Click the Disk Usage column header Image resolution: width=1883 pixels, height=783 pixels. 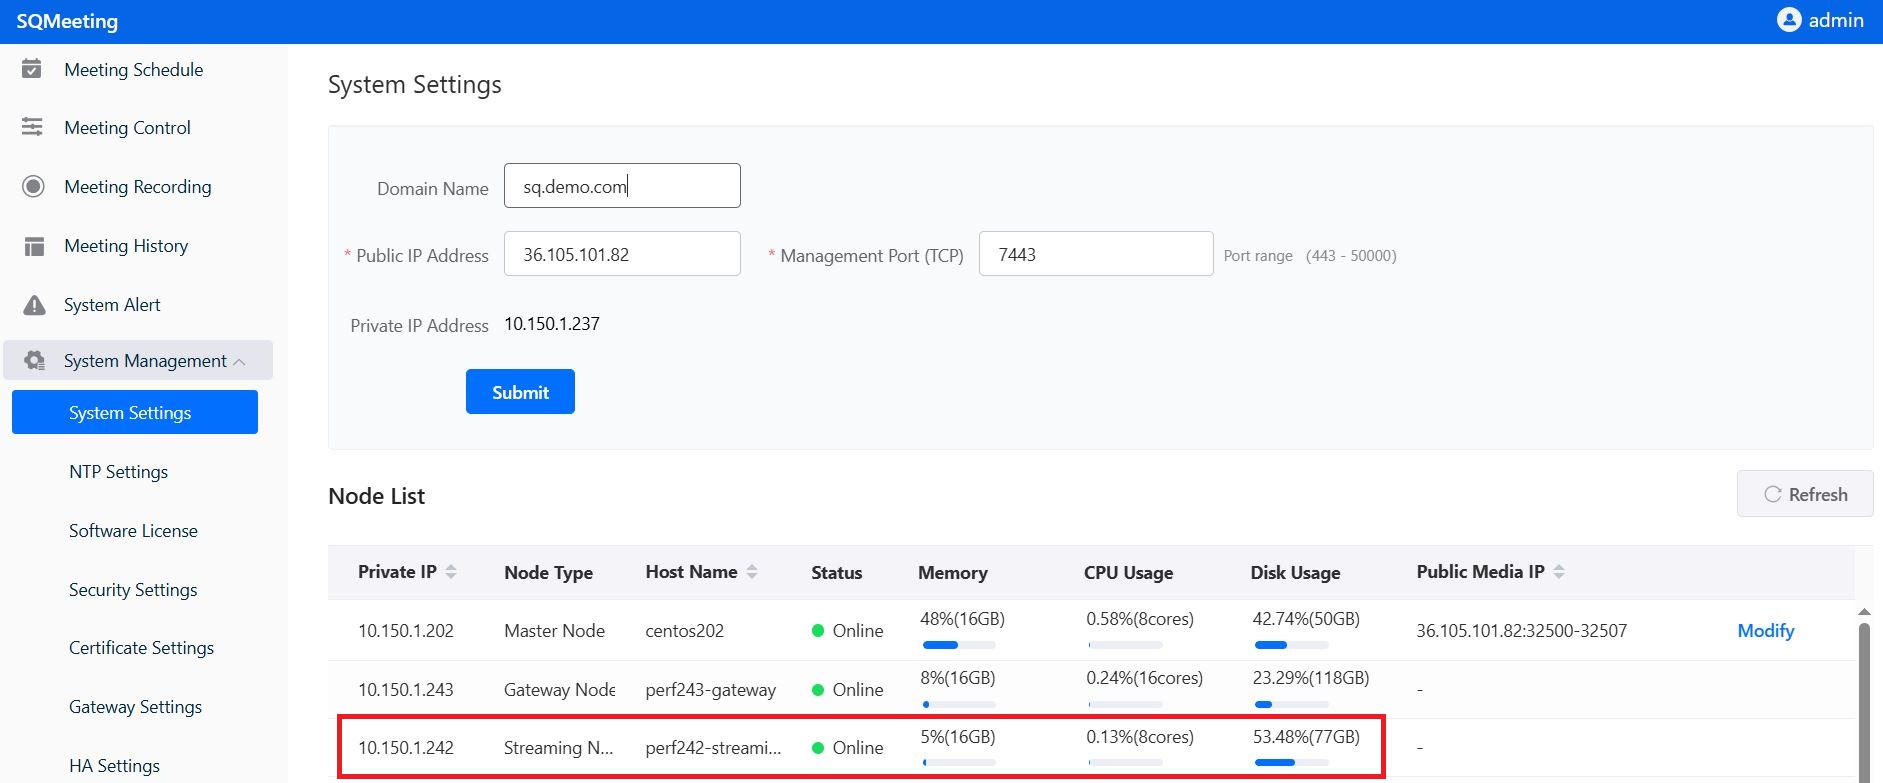1295,572
